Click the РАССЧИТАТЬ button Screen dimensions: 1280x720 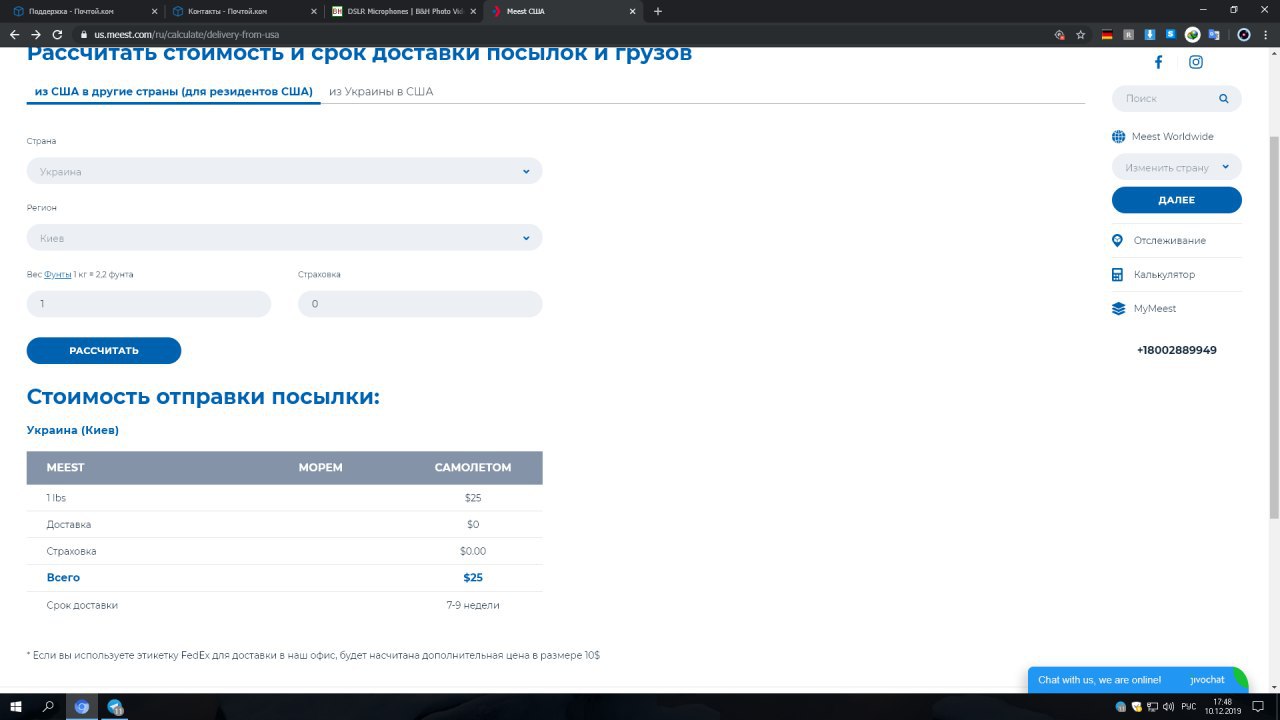pyautogui.click(x=104, y=351)
